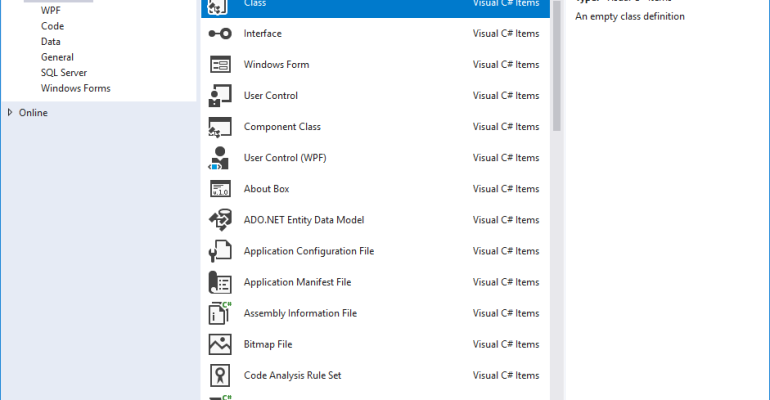Click the 'Bitmap File' template name
Screen dimensions: 770x400
click(268, 345)
